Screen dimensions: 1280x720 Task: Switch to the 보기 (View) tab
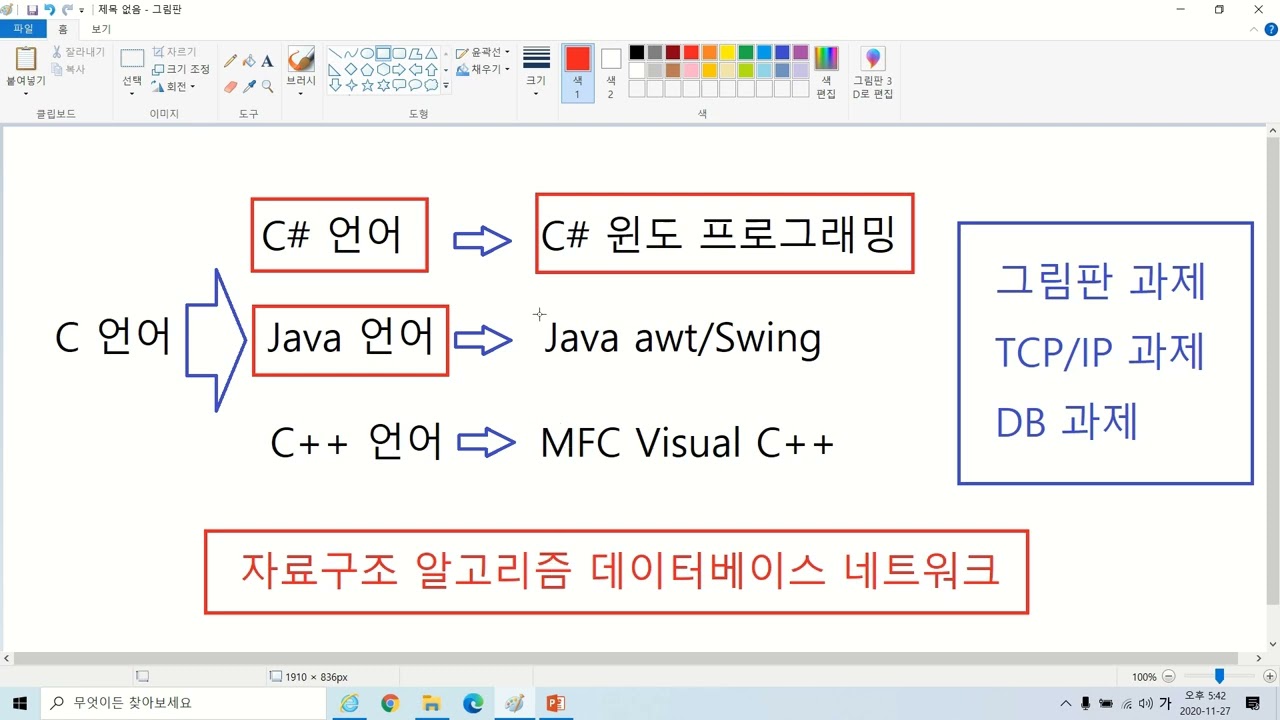[x=101, y=29]
